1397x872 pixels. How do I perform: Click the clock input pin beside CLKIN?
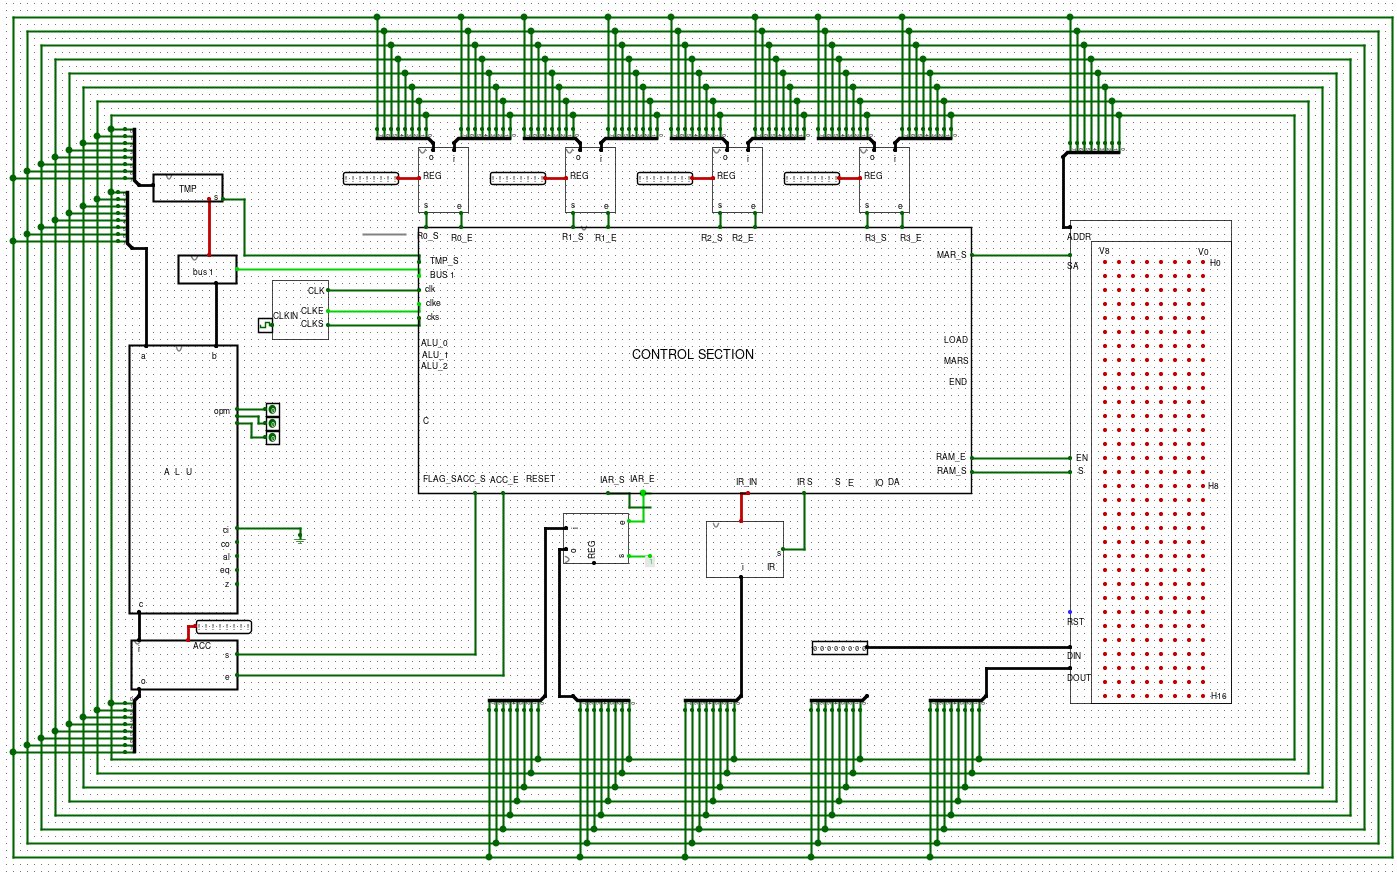[265, 325]
